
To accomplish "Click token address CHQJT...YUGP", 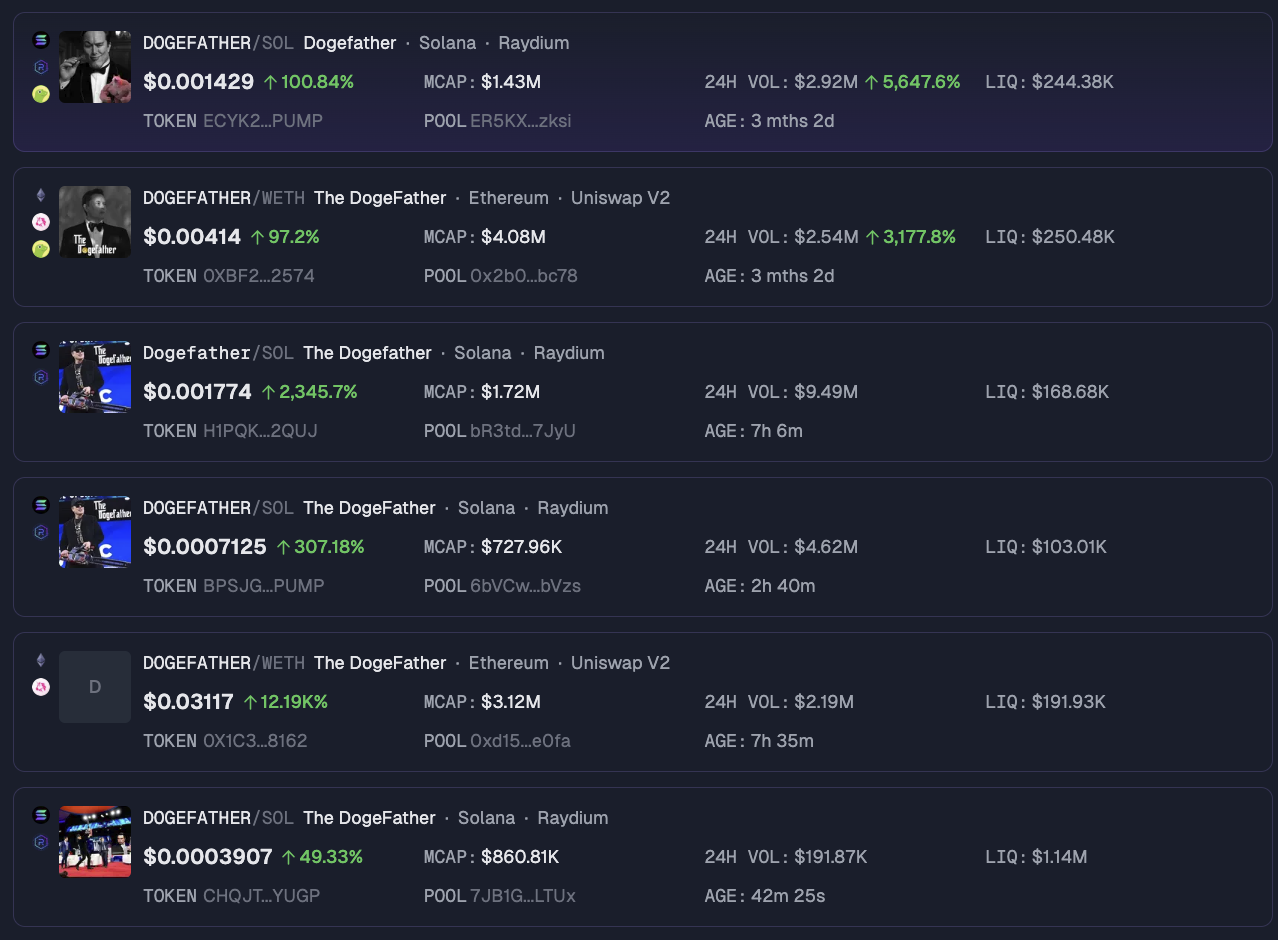I will (262, 896).
